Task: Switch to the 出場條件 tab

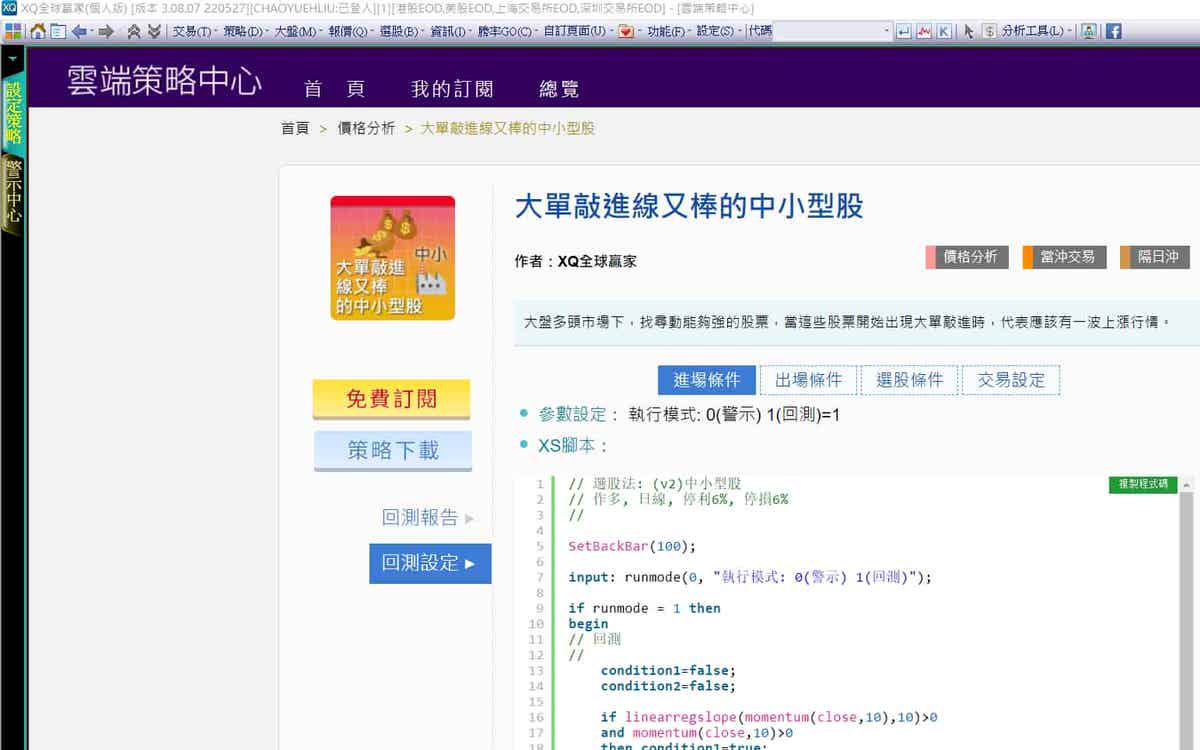Action: pos(808,380)
